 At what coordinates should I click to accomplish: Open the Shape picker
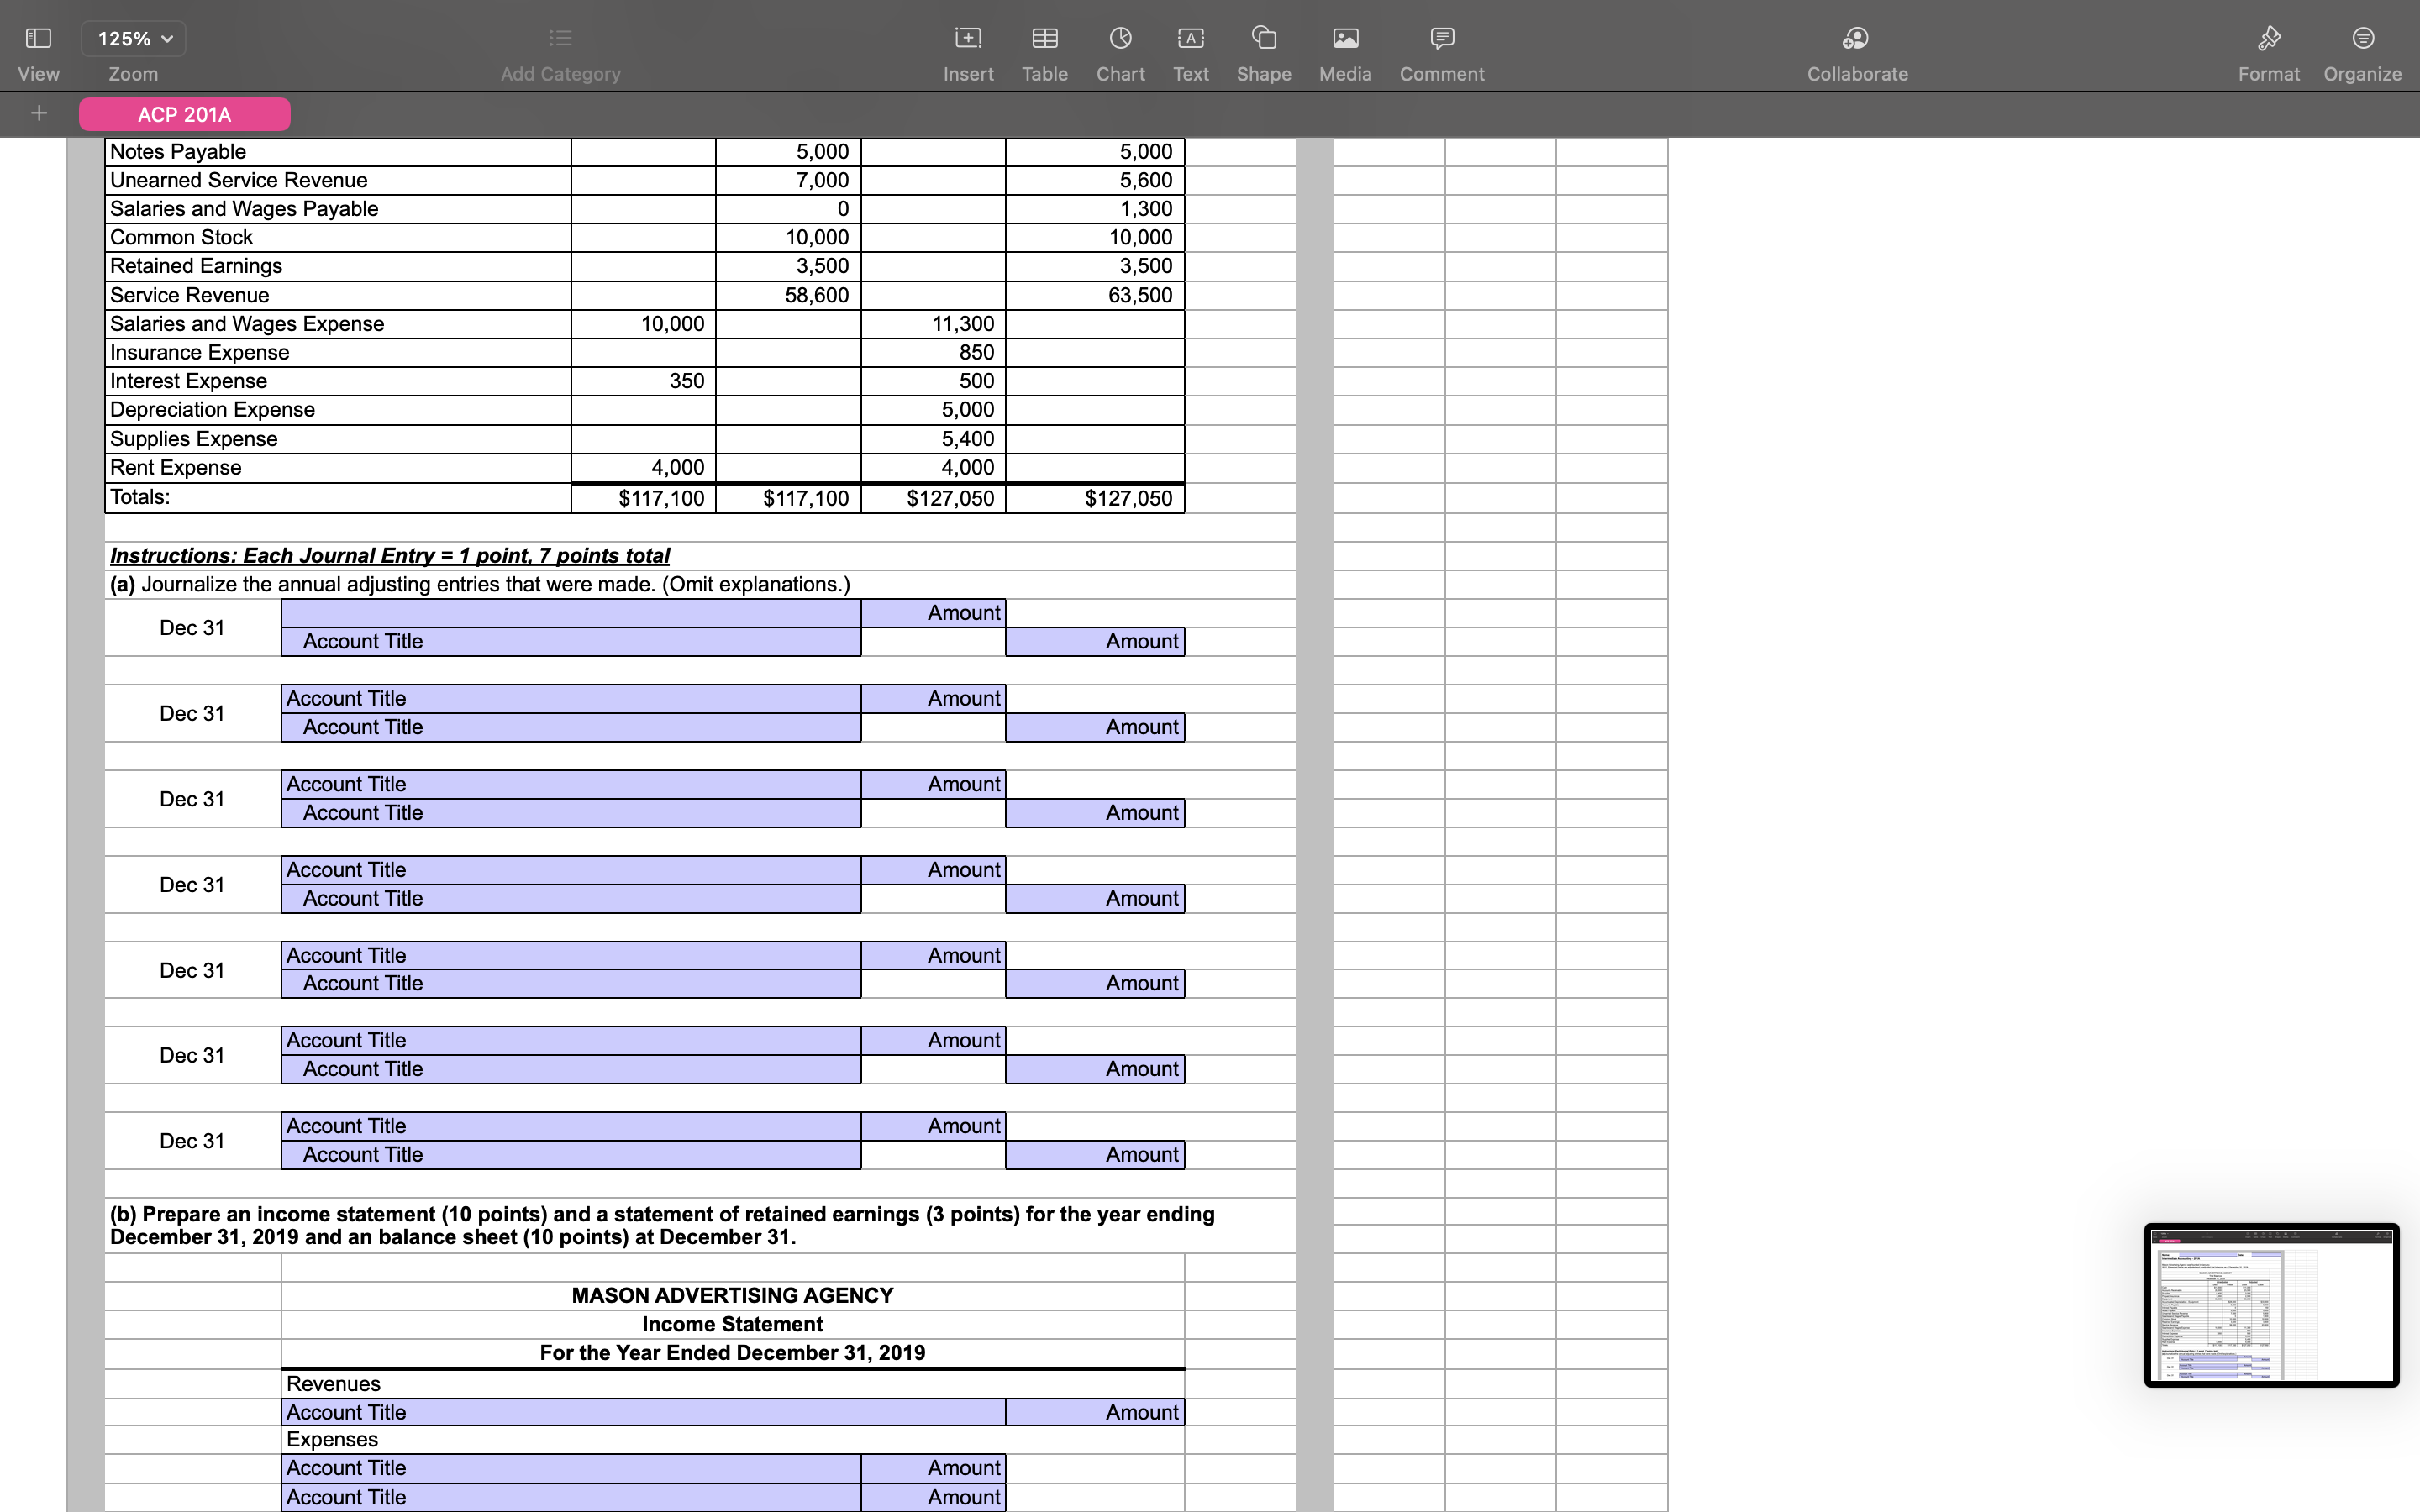tap(1263, 38)
